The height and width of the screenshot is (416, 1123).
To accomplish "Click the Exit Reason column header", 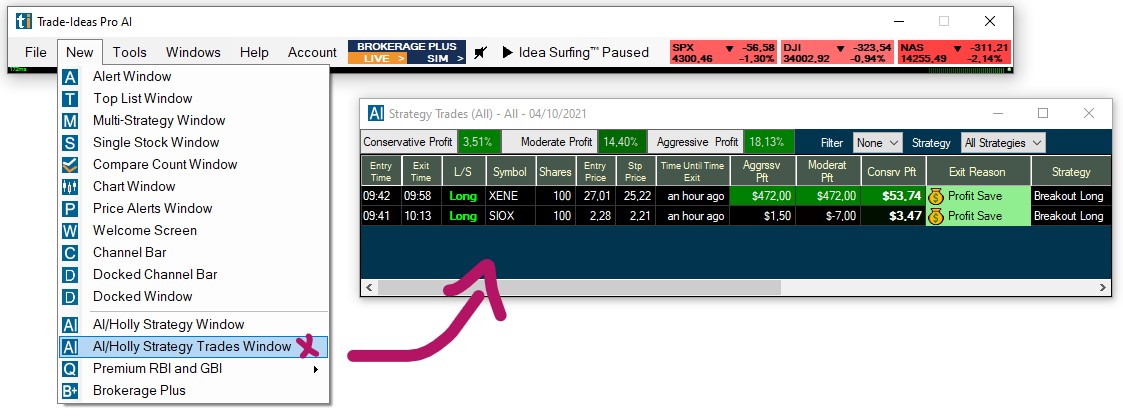I will (x=977, y=172).
